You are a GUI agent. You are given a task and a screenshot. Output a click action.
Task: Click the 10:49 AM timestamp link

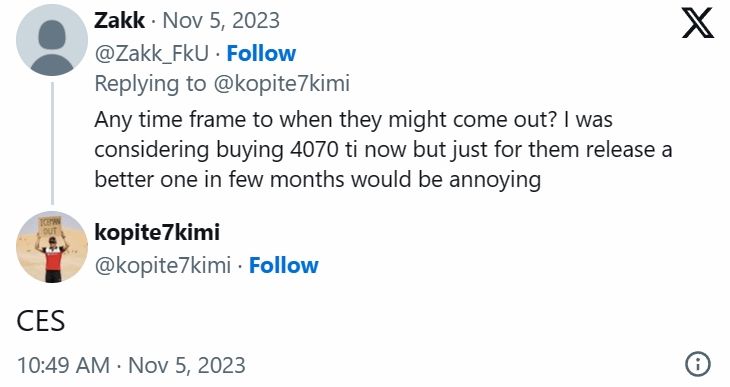(64, 365)
